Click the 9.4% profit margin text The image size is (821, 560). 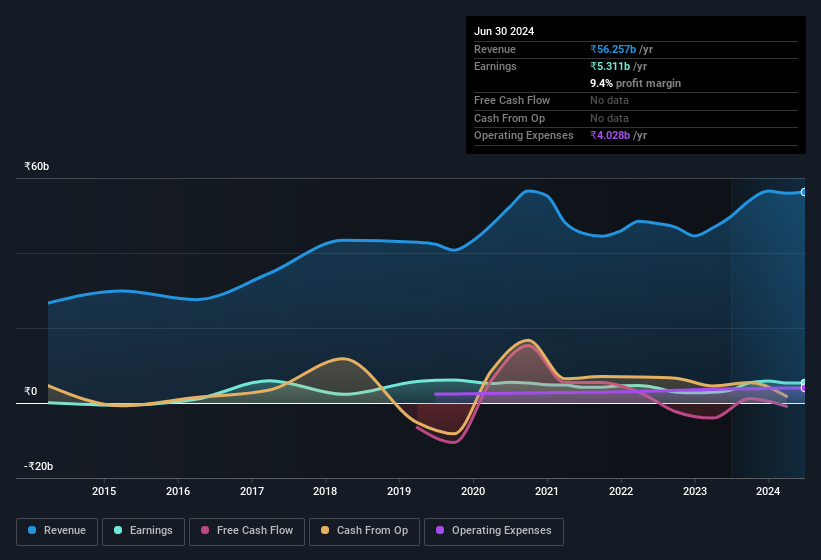click(x=635, y=83)
